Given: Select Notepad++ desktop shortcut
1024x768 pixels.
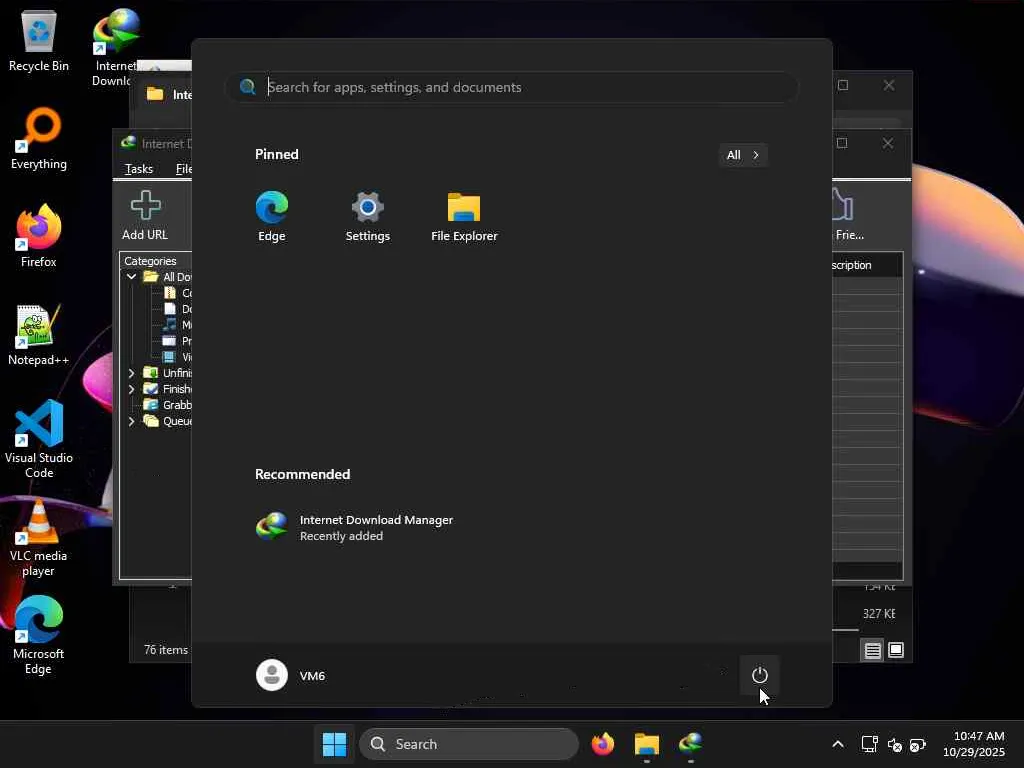Looking at the screenshot, I should tap(39, 334).
